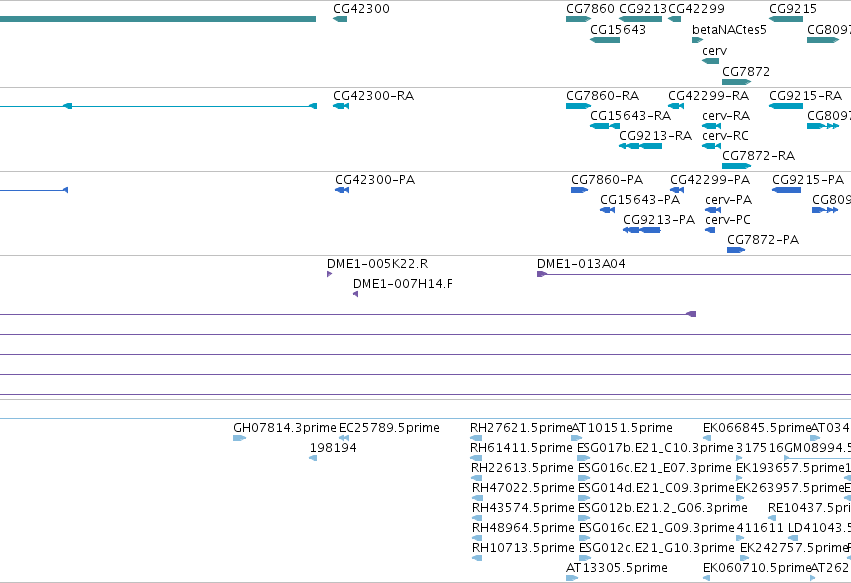The image size is (851, 583).
Task: Click BAC end label DME1-005K22.R
Action: pyautogui.click(x=377, y=264)
